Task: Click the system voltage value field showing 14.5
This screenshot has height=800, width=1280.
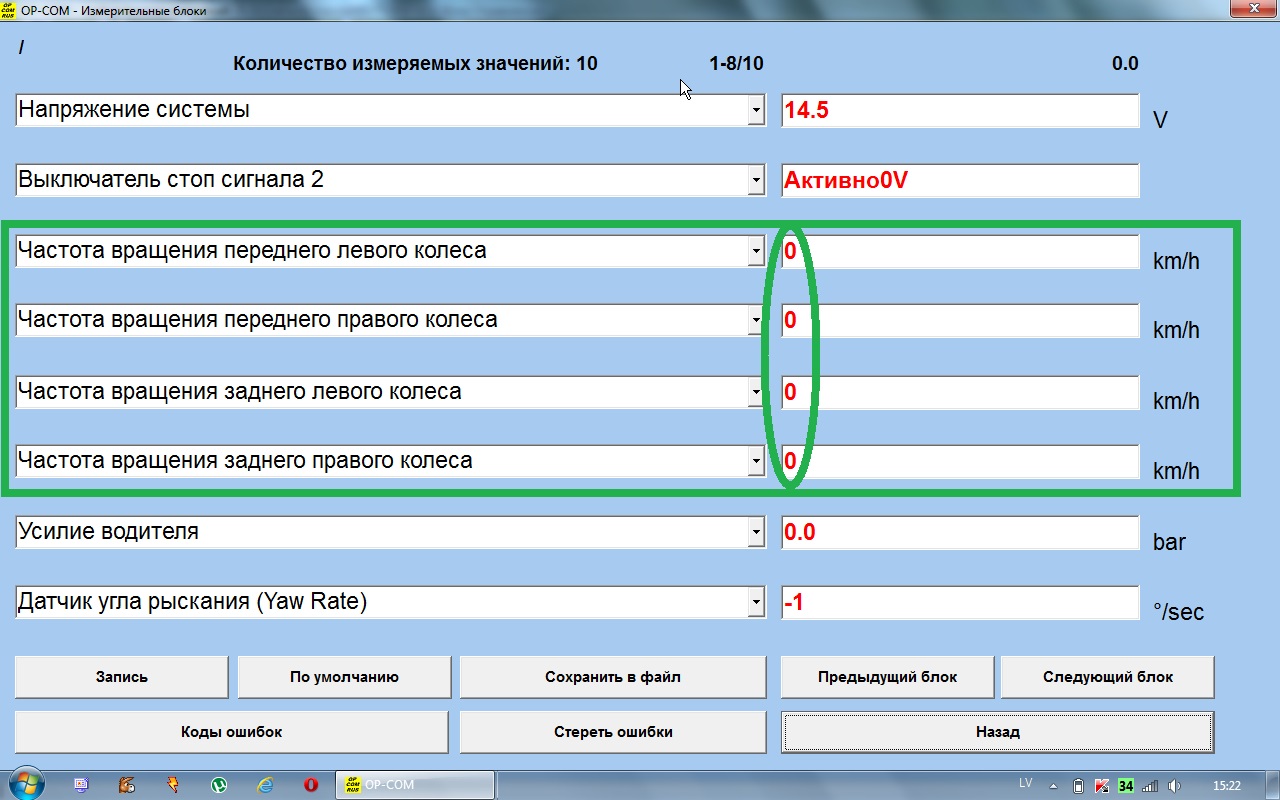Action: click(959, 111)
